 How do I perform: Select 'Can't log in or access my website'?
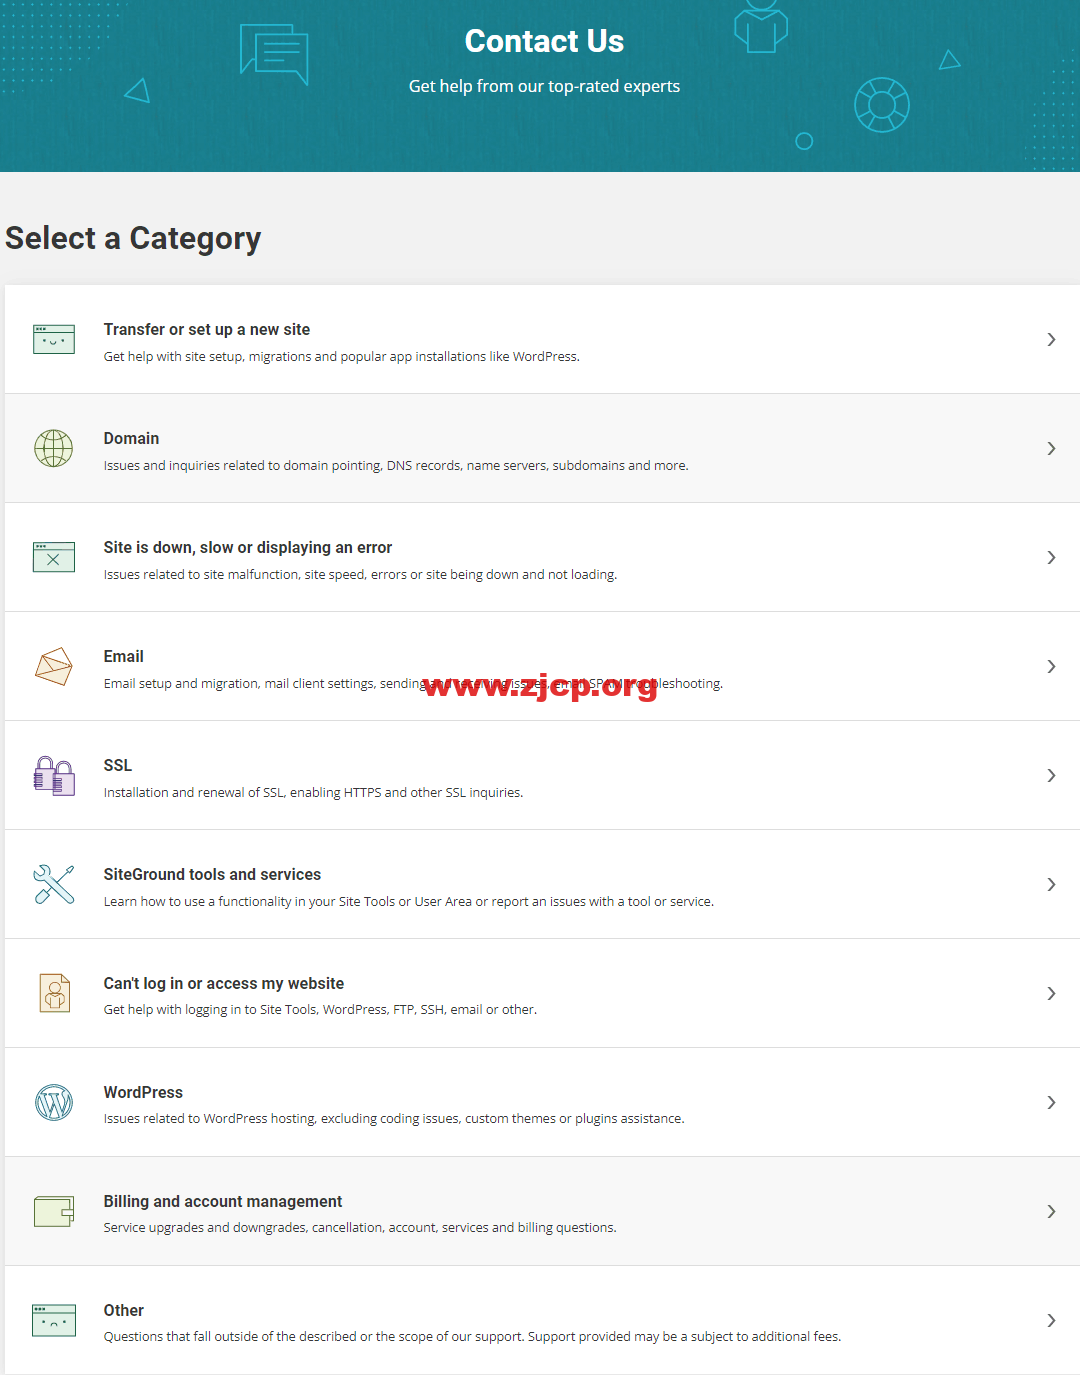point(224,983)
